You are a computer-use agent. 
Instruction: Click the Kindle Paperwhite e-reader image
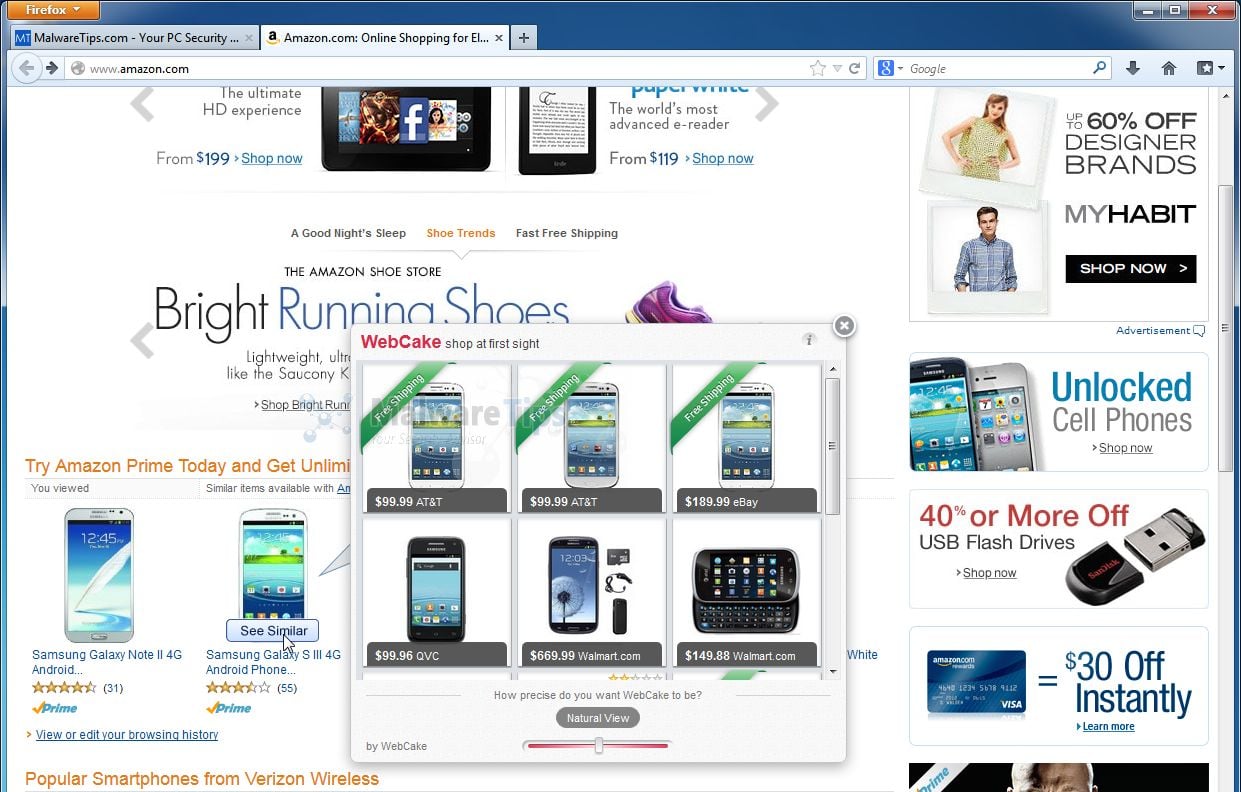coord(558,130)
